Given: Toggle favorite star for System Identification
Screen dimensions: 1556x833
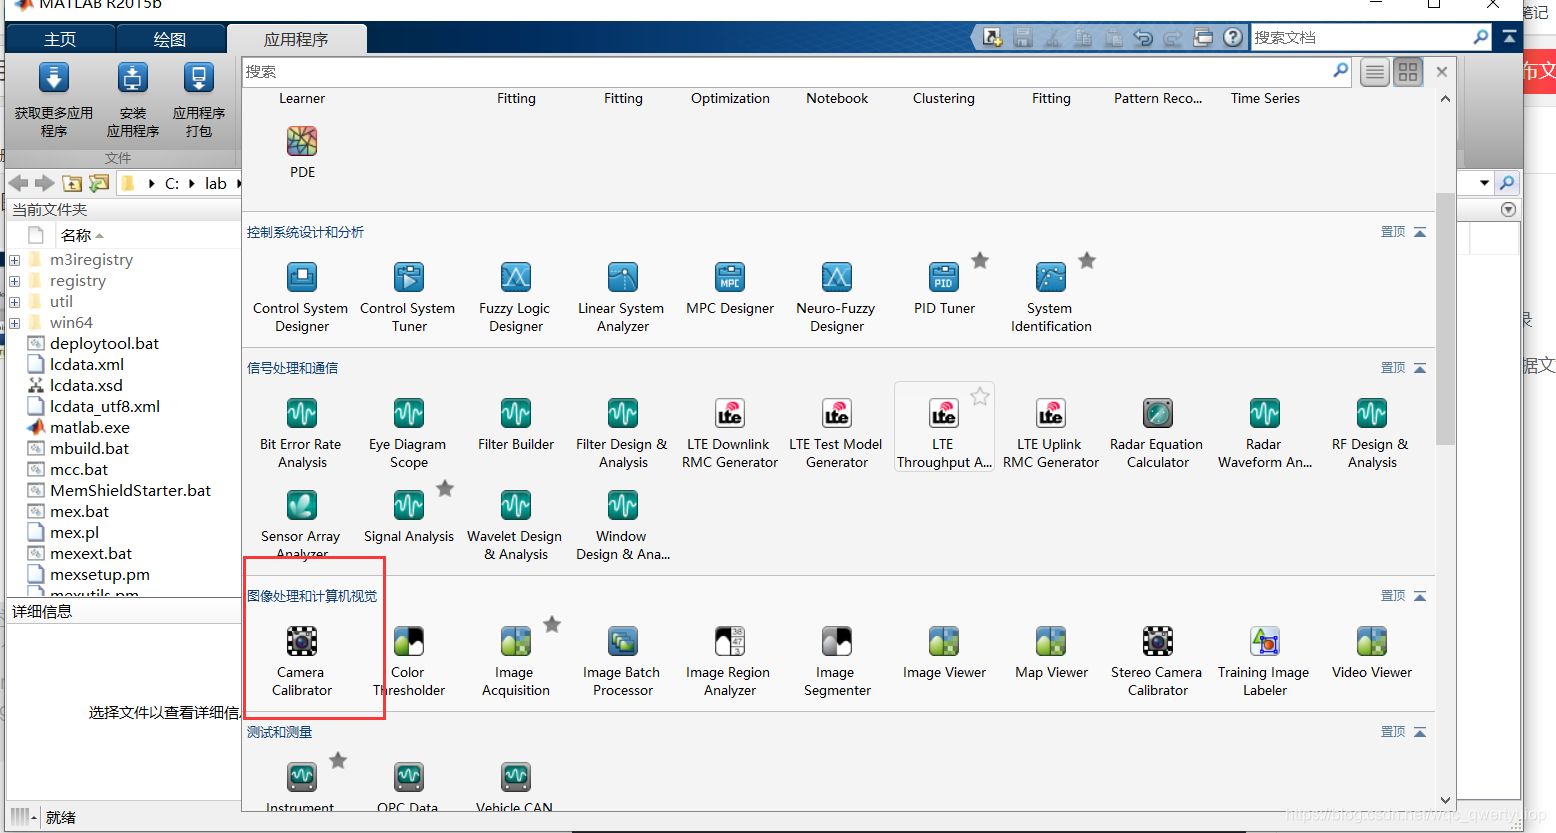Looking at the screenshot, I should (x=1087, y=260).
